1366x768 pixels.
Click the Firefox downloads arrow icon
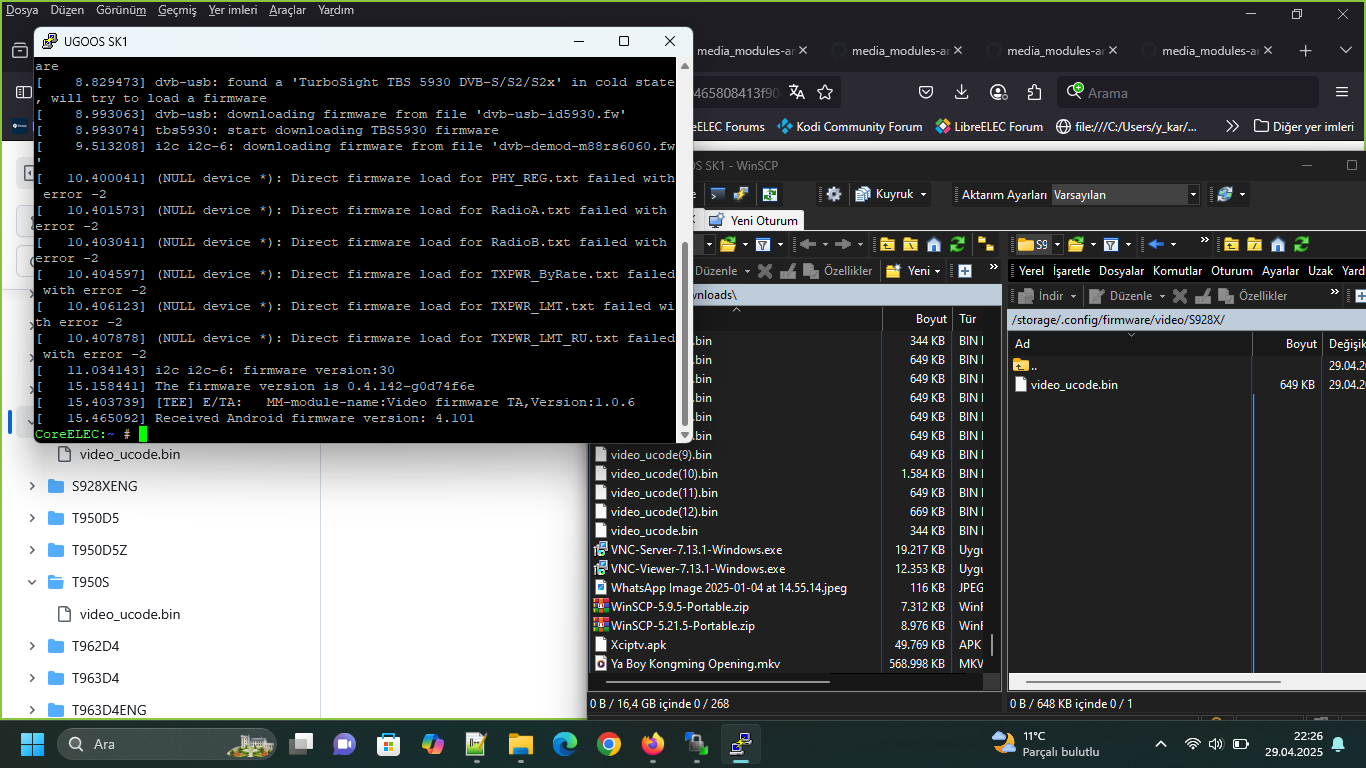[961, 92]
